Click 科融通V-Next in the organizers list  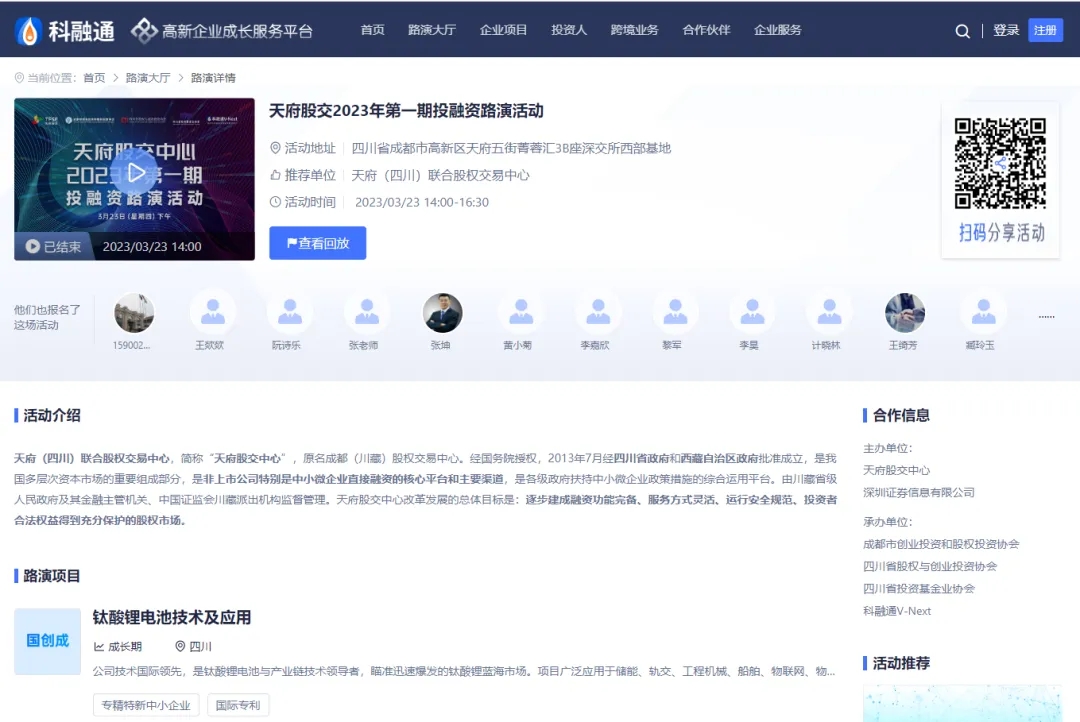pos(897,611)
